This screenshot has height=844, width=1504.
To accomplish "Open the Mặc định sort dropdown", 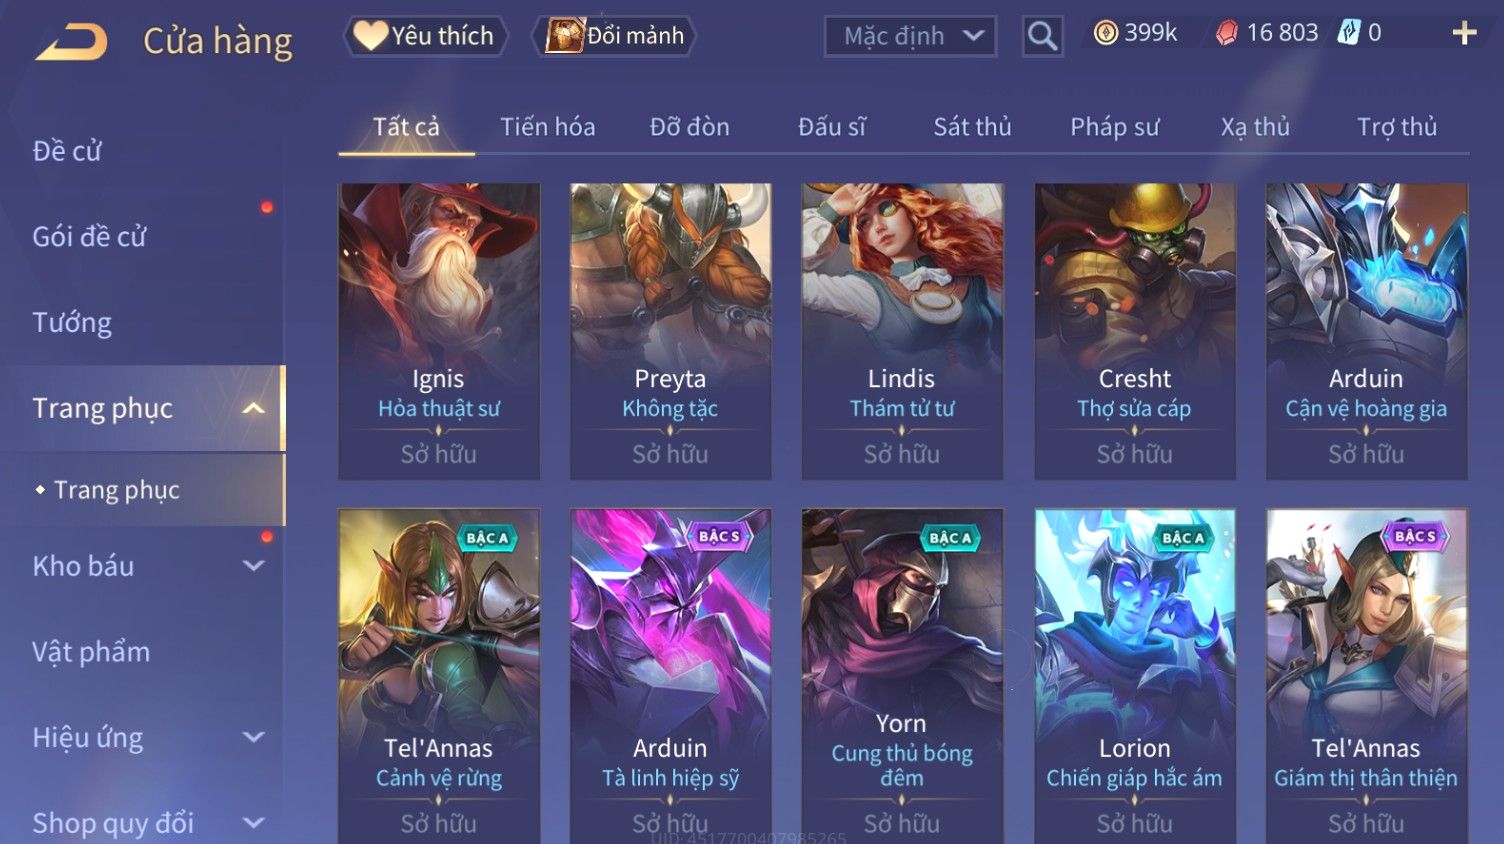I will coord(910,36).
